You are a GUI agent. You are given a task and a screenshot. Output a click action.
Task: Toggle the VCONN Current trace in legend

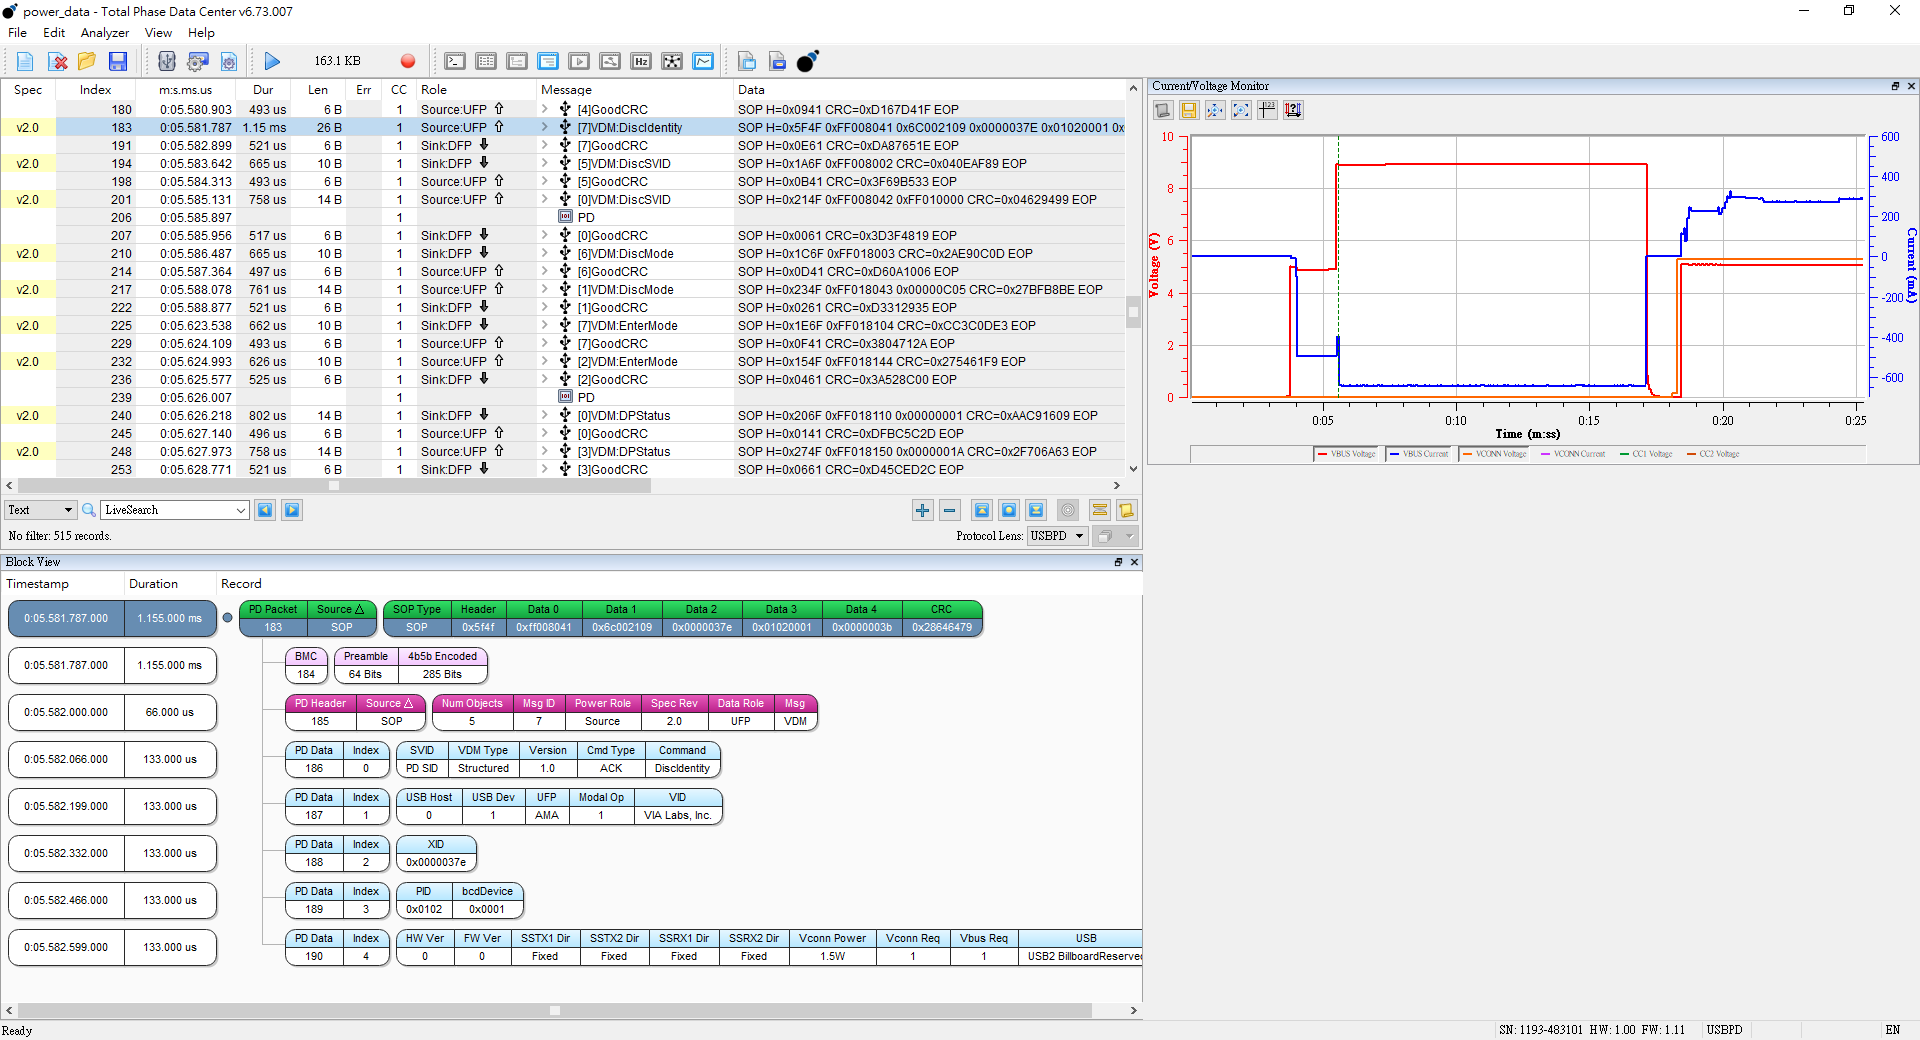click(1572, 454)
